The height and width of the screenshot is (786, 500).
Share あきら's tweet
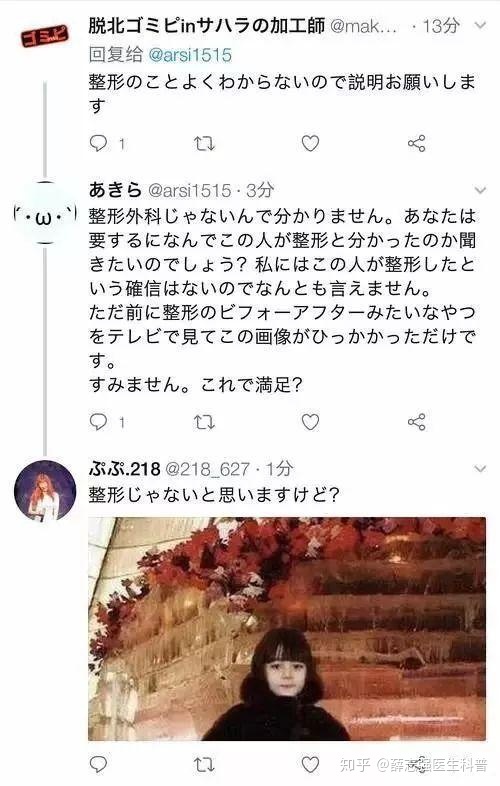tap(417, 422)
